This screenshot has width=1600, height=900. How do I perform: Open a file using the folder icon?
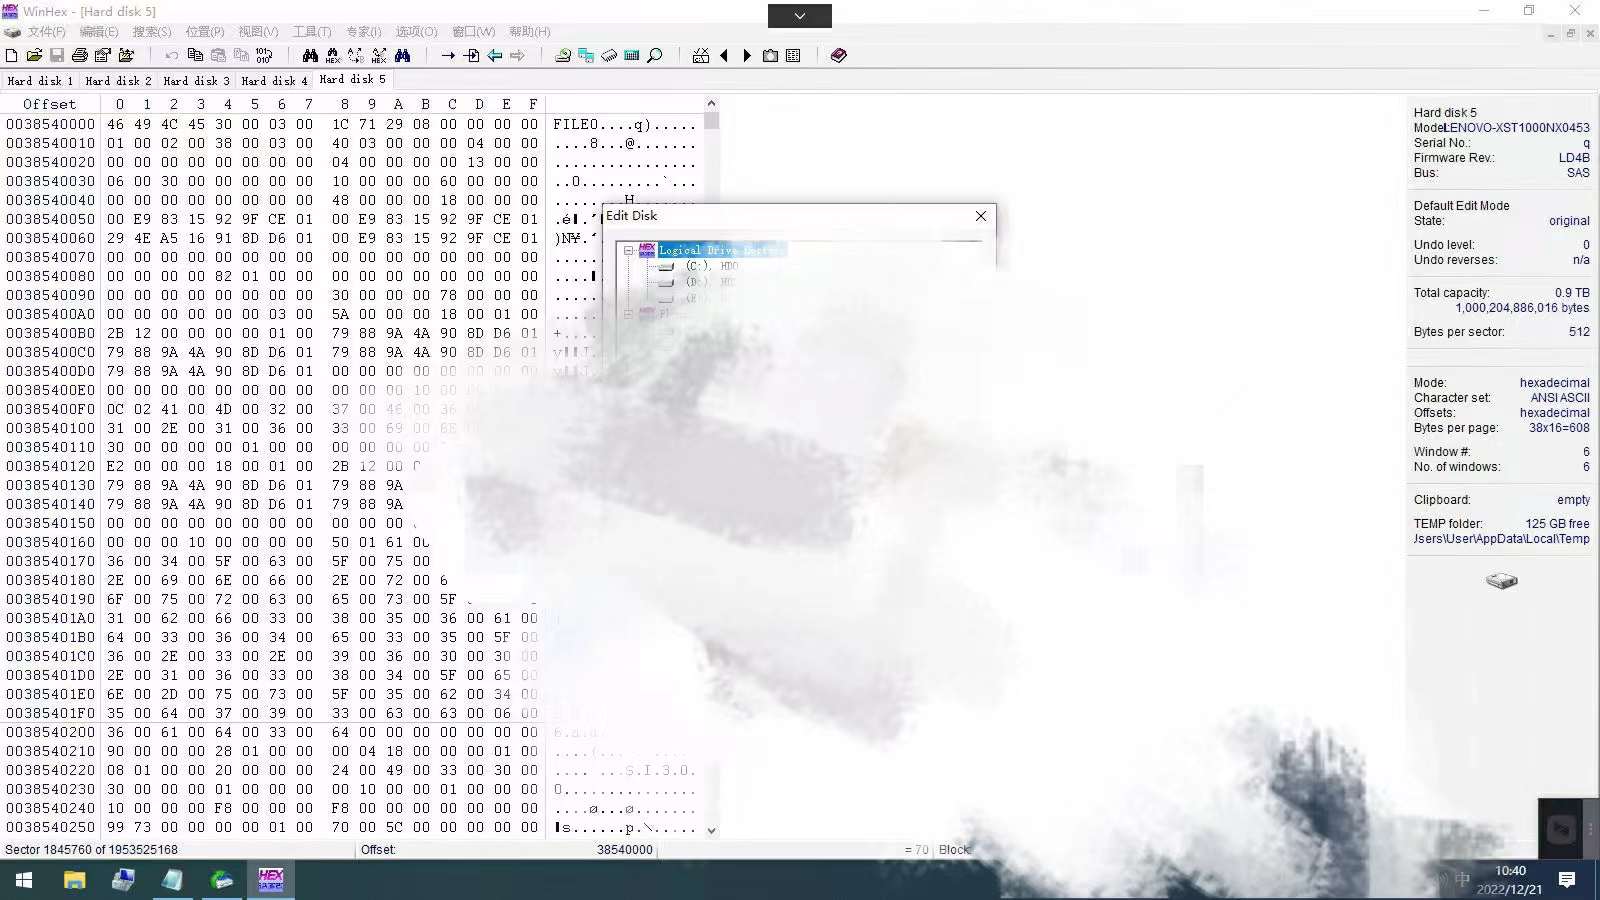pos(34,56)
